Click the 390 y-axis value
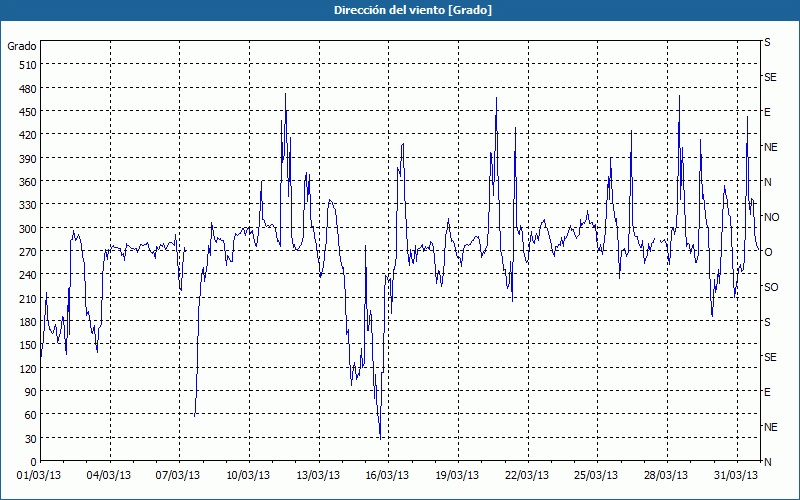Screen dimensions: 800x500 click(28, 158)
